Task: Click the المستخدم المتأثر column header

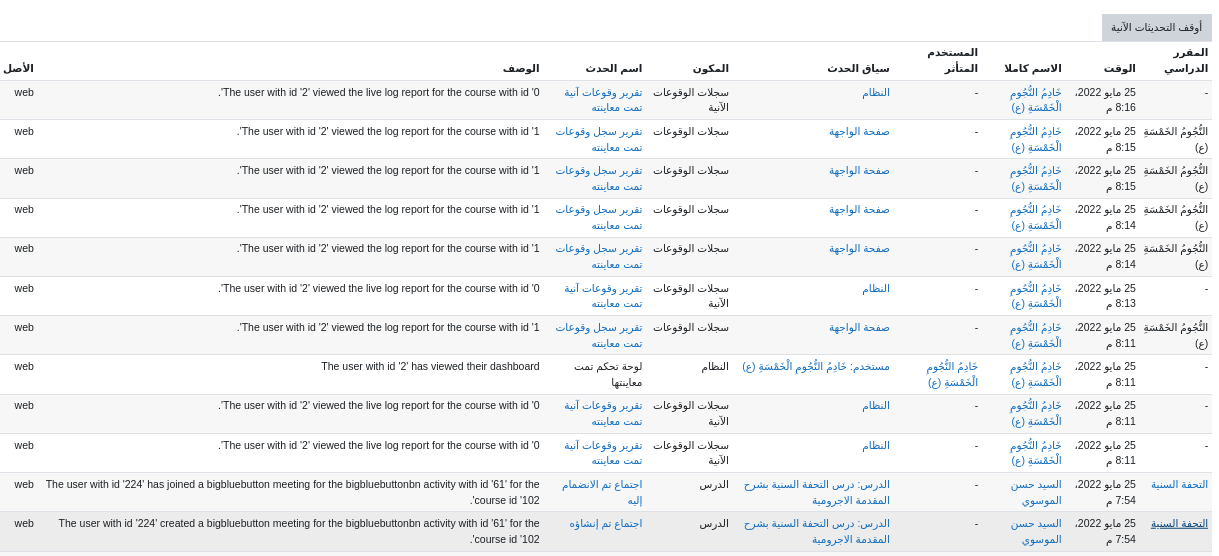Action: click(x=953, y=60)
